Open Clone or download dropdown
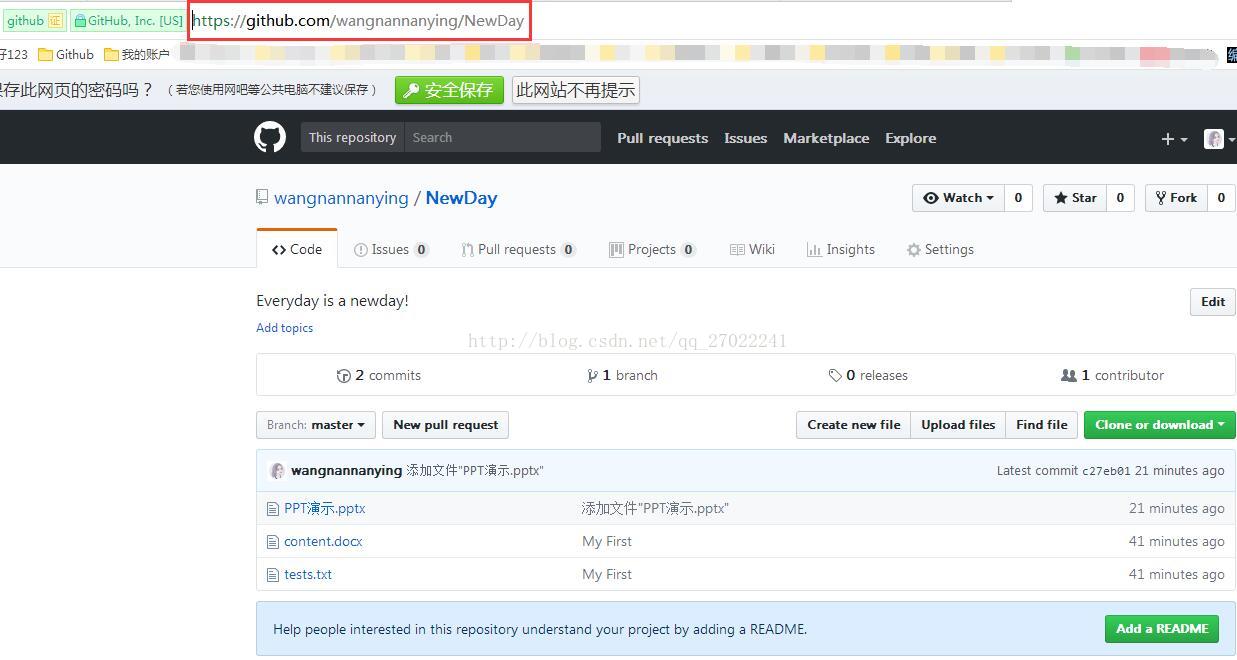Viewport: 1237px width, 660px height. click(x=1160, y=425)
